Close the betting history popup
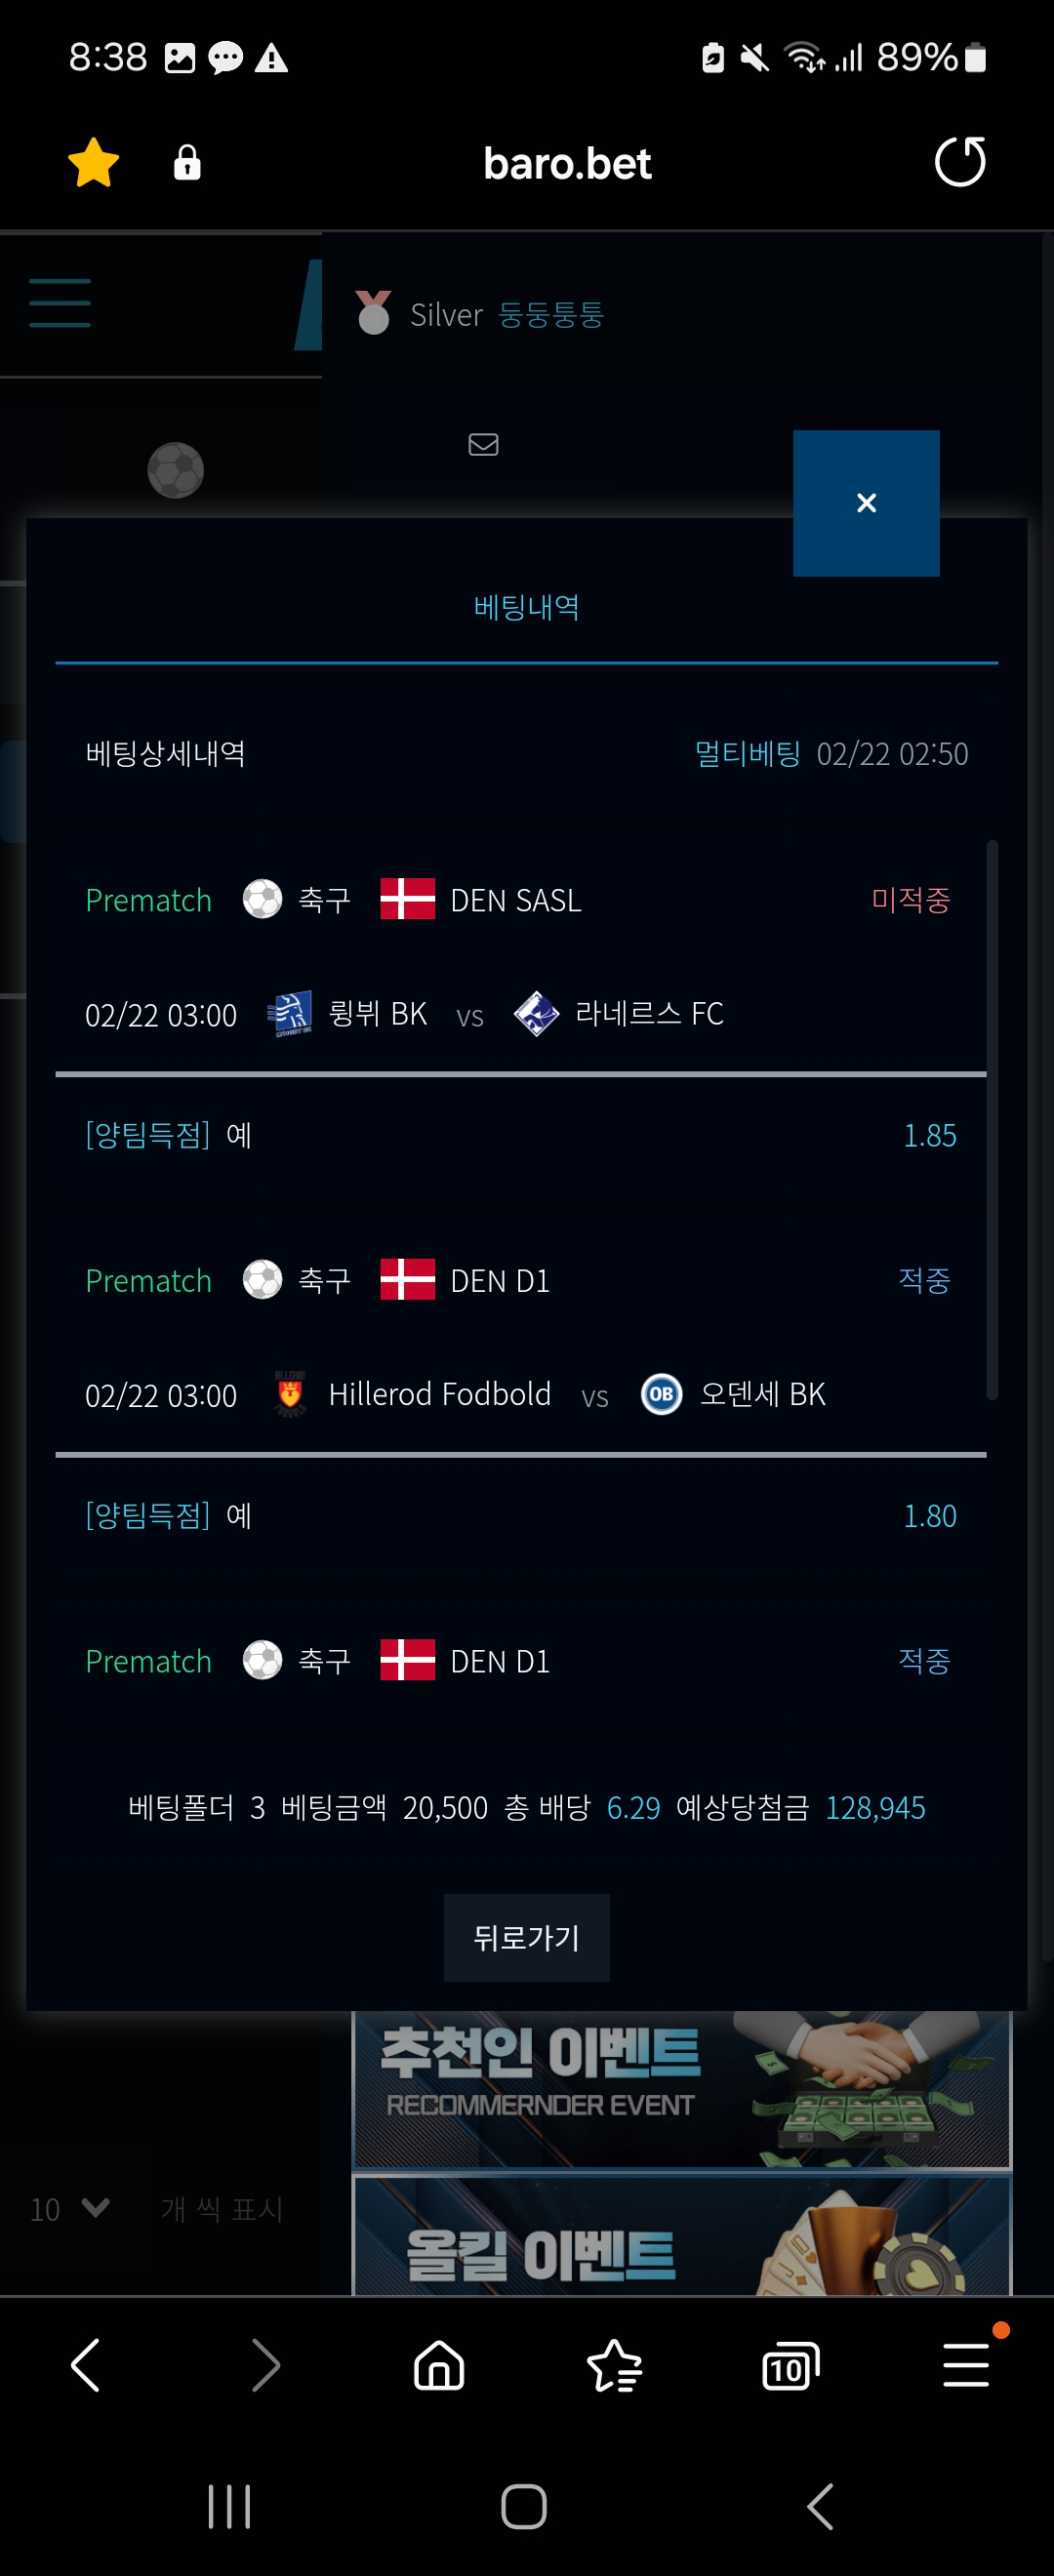Image resolution: width=1054 pixels, height=2576 pixels. click(x=866, y=503)
